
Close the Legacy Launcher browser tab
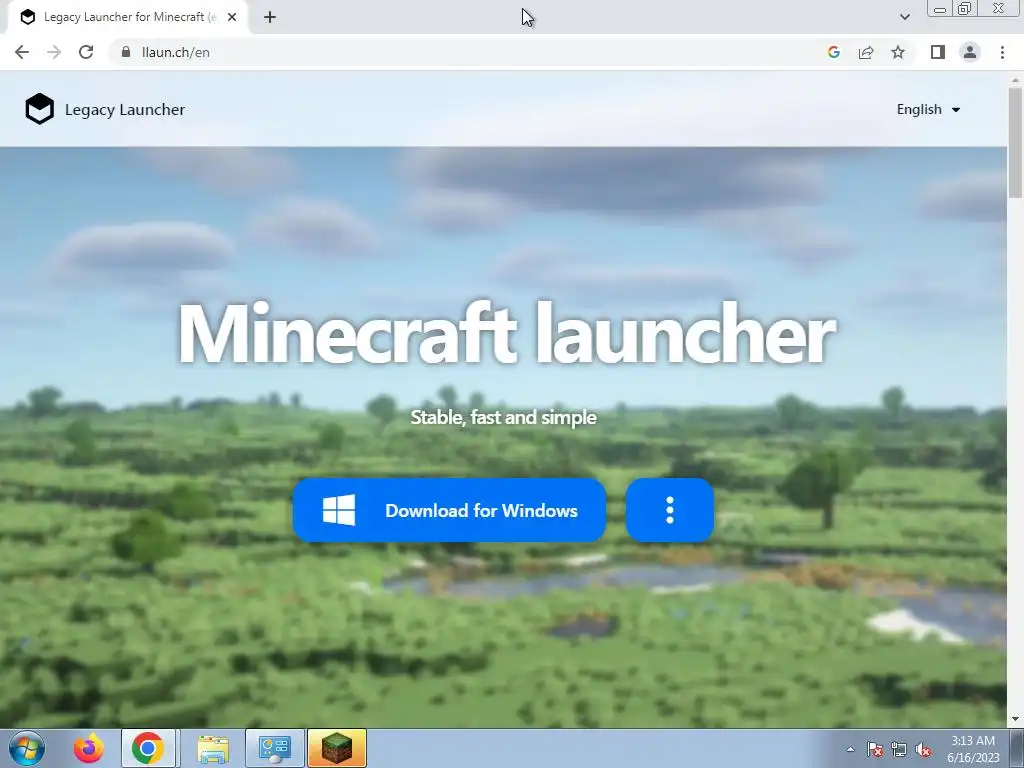coord(232,17)
